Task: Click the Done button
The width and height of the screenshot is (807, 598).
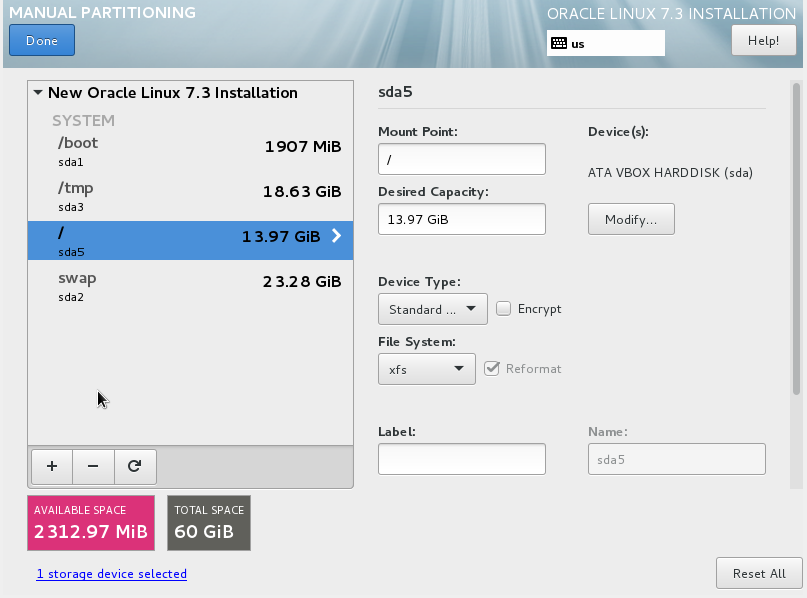Action: 42,40
